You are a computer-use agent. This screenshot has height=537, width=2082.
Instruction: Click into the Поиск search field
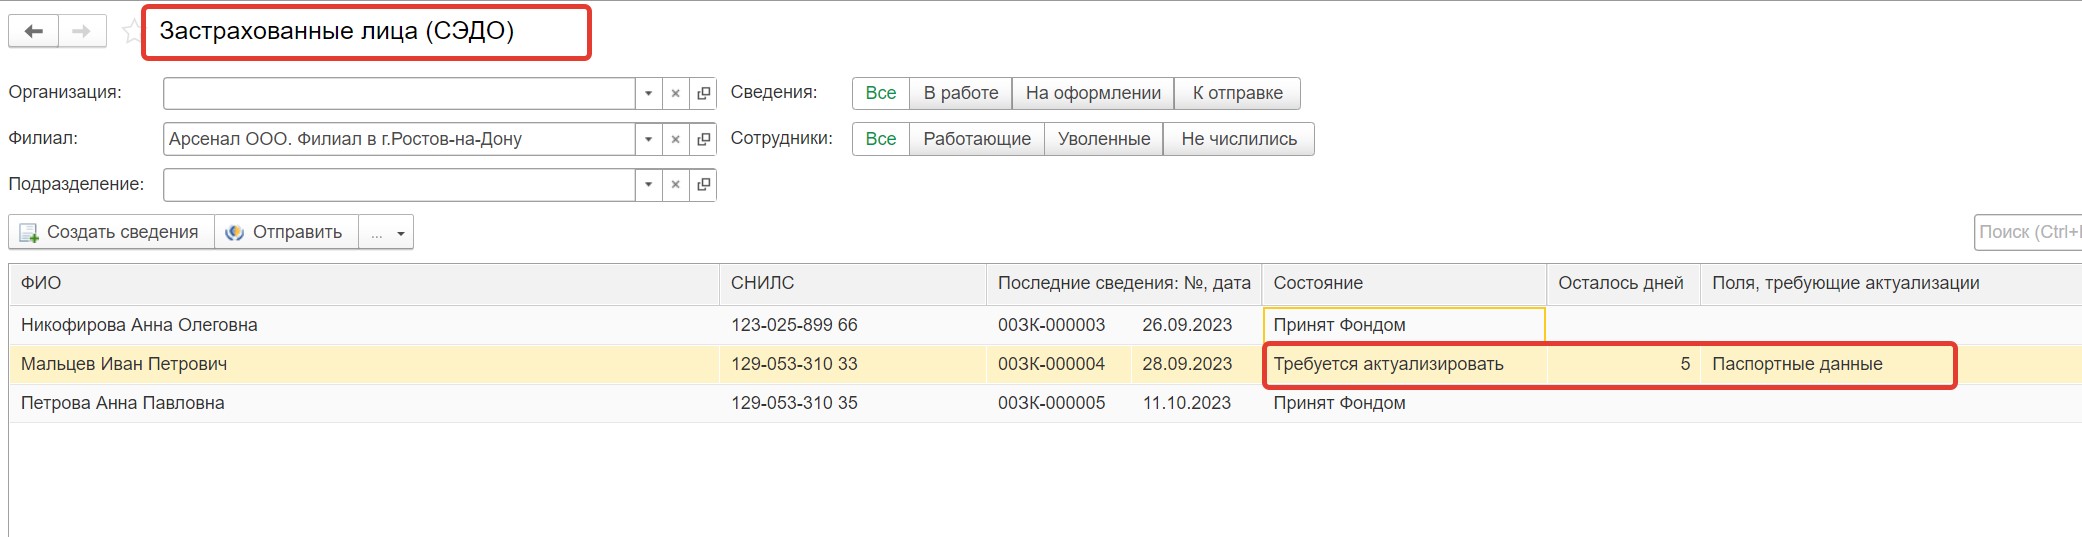tap(2026, 232)
